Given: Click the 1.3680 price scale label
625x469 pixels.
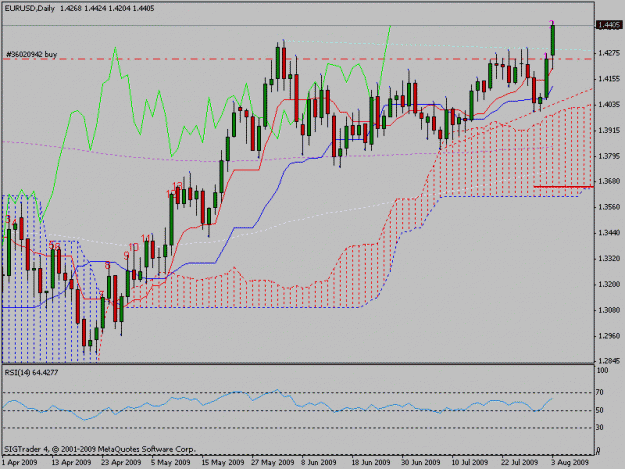Looking at the screenshot, I should point(609,181).
